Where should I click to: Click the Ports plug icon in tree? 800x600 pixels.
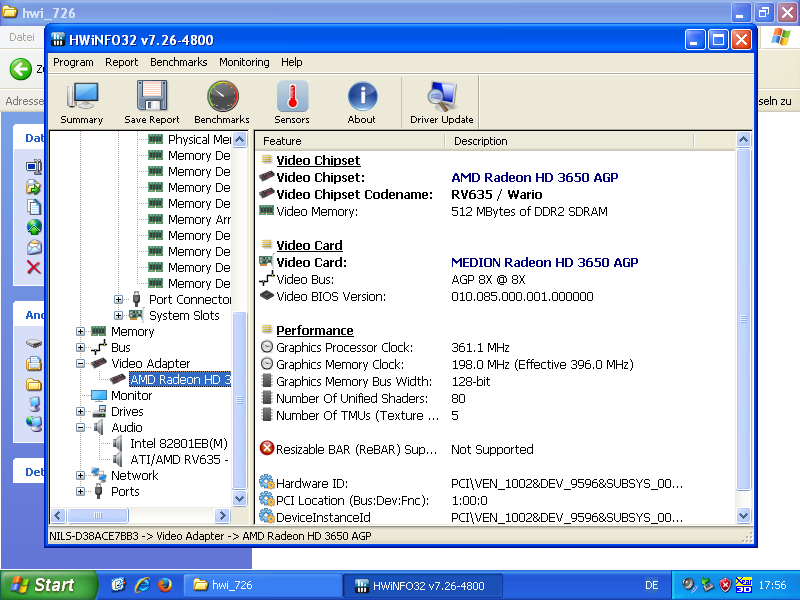98,491
